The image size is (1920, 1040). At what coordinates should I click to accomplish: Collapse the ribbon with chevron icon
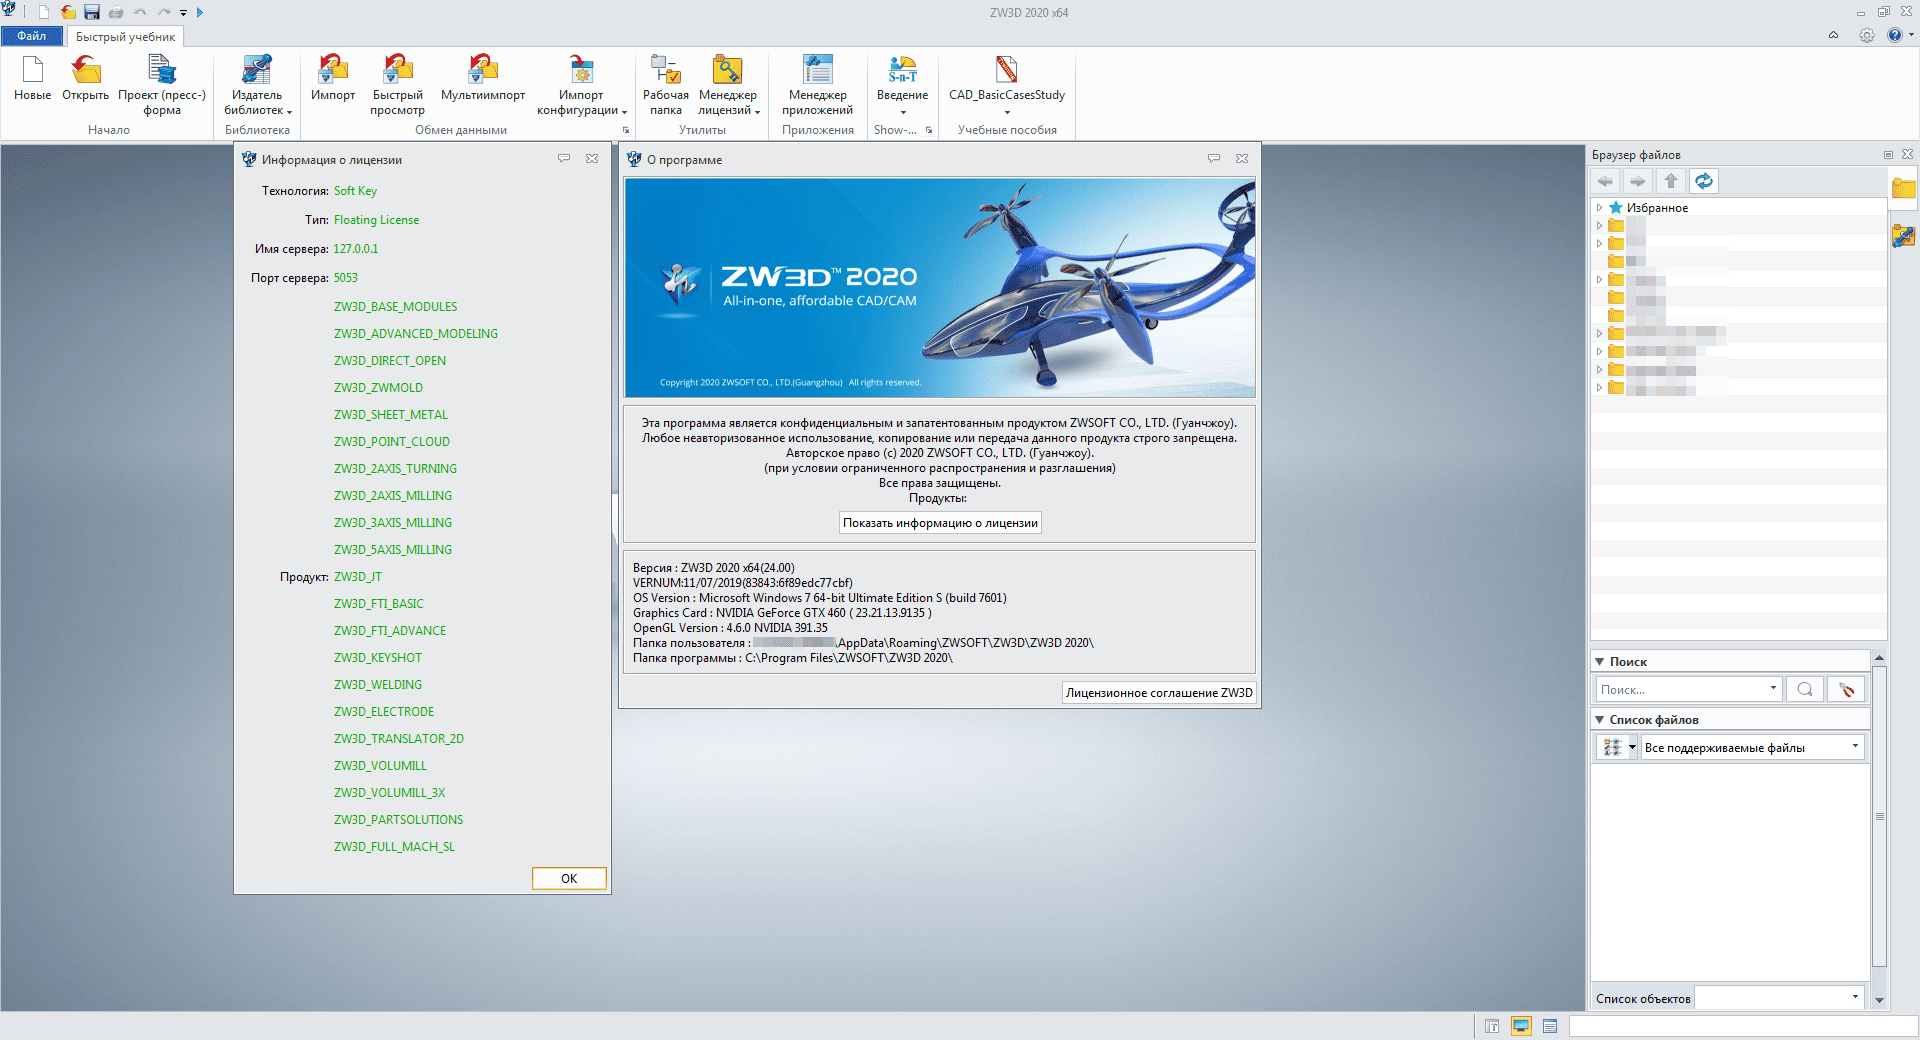(1833, 35)
